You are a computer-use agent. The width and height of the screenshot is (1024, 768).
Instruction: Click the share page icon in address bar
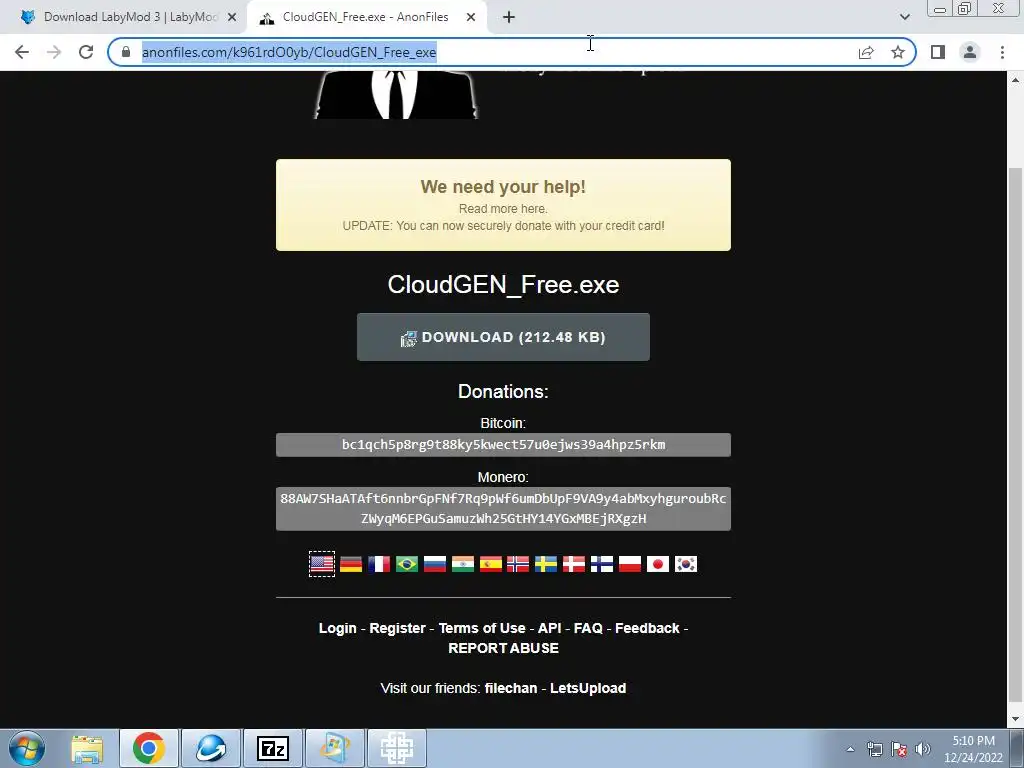click(866, 52)
